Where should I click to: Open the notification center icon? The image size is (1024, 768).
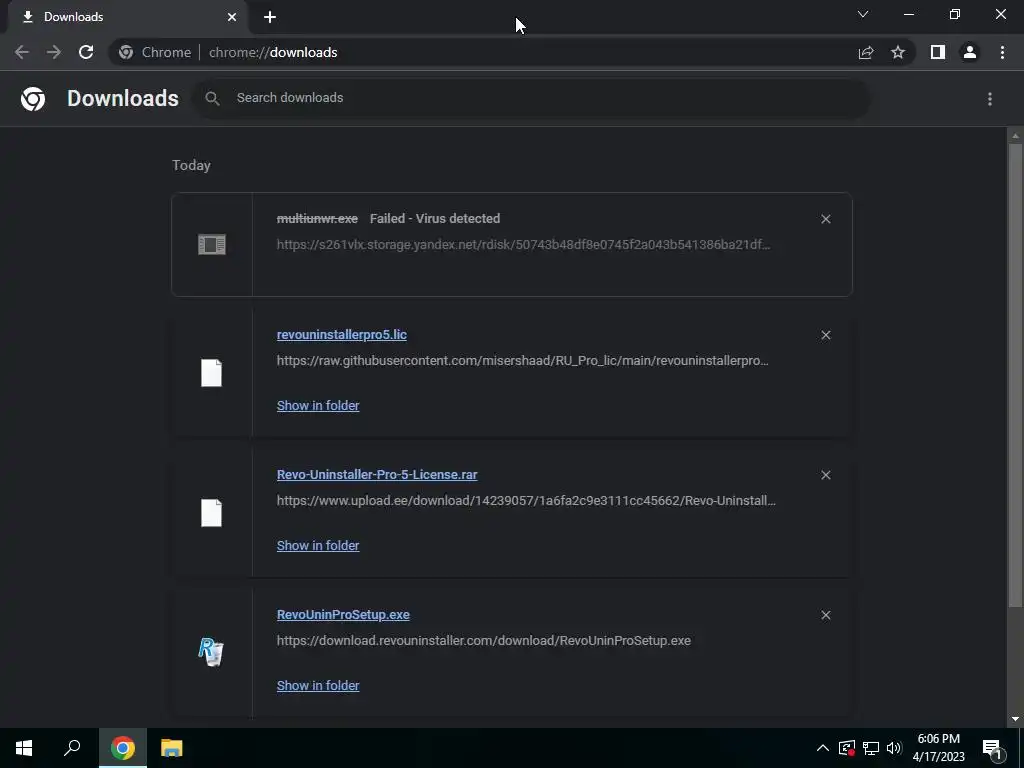[991, 749]
